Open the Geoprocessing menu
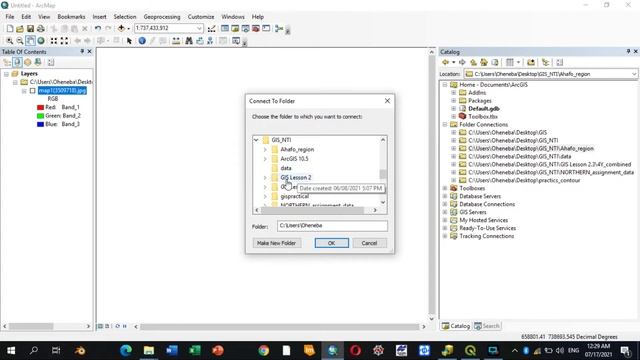 162,17
